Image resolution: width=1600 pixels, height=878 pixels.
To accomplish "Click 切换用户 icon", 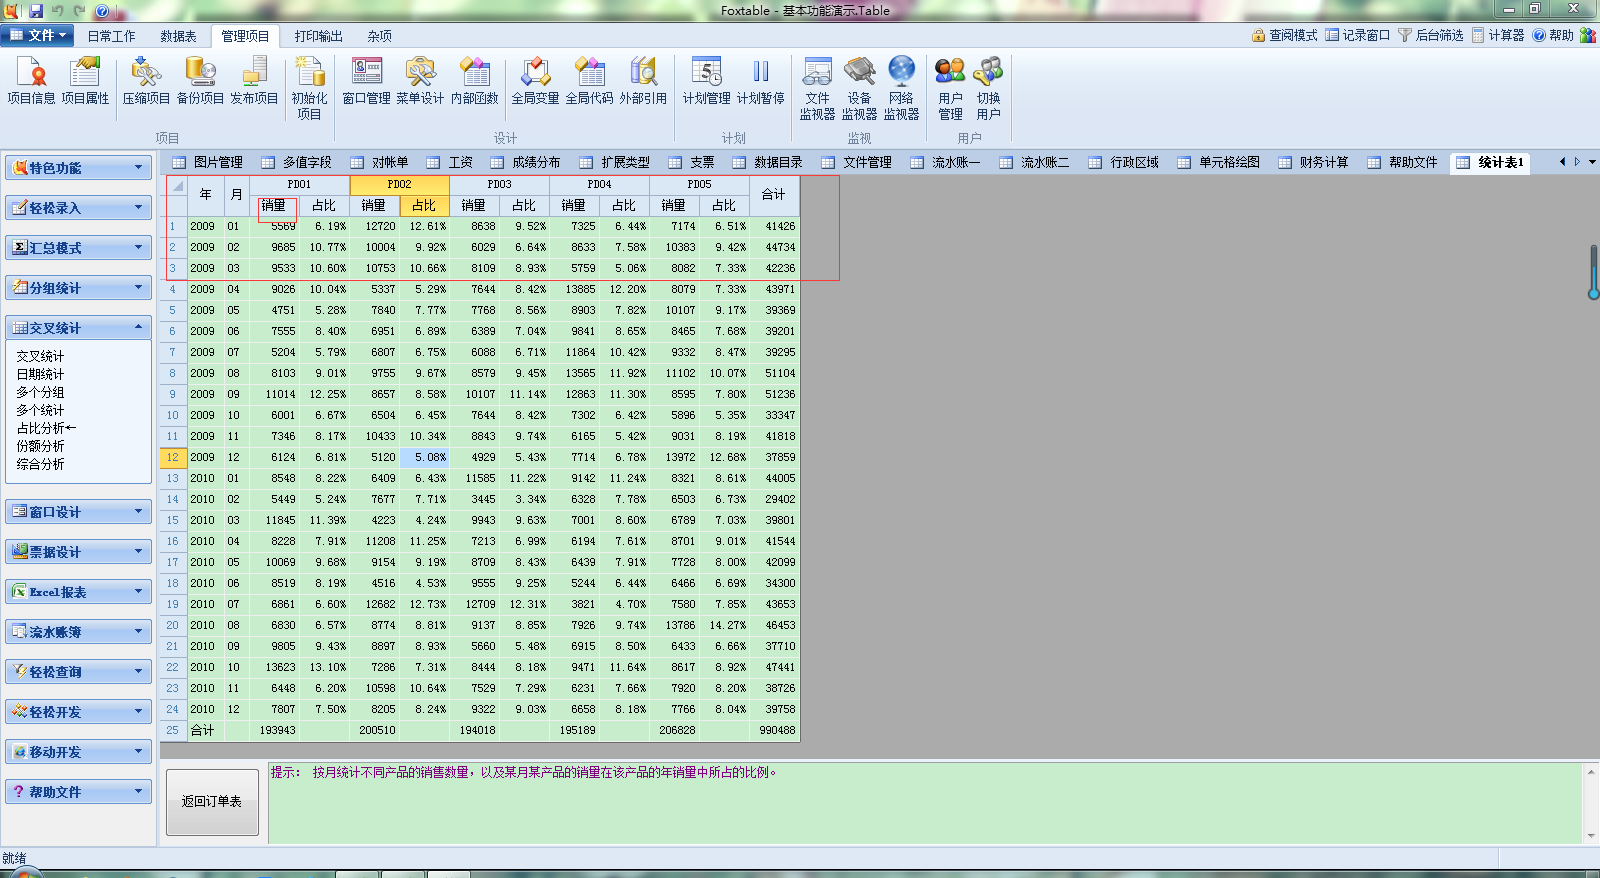I will pos(988,89).
